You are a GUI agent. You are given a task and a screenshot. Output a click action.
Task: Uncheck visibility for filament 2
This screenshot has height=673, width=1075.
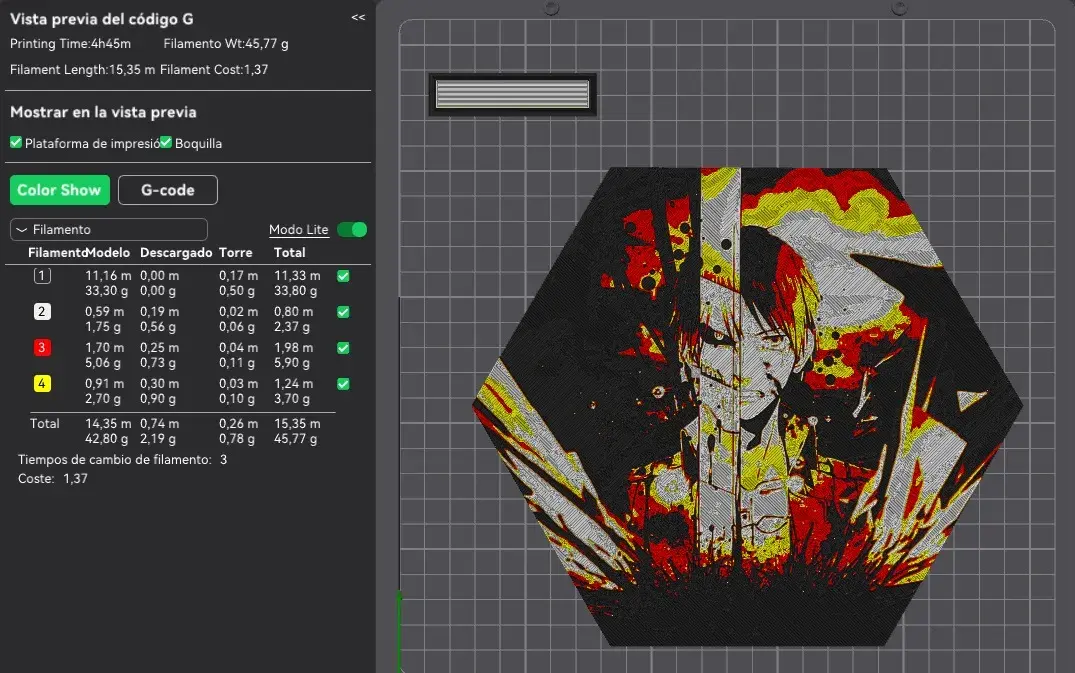[343, 312]
